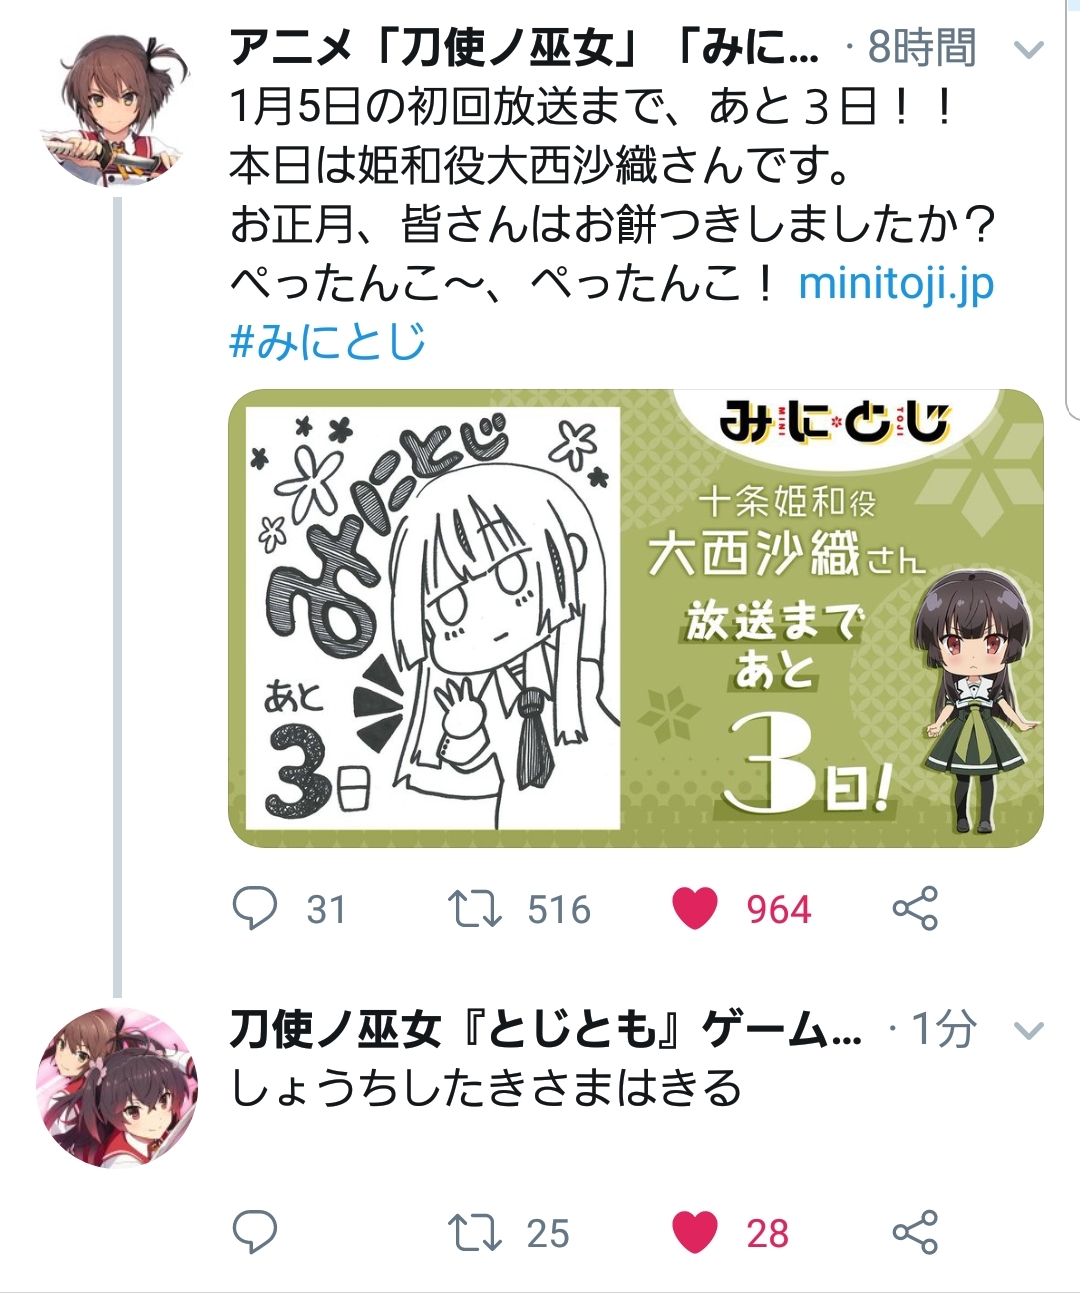Unlike the tweet with 964 likes
Viewport: 1080px width, 1296px height.
coord(695,909)
